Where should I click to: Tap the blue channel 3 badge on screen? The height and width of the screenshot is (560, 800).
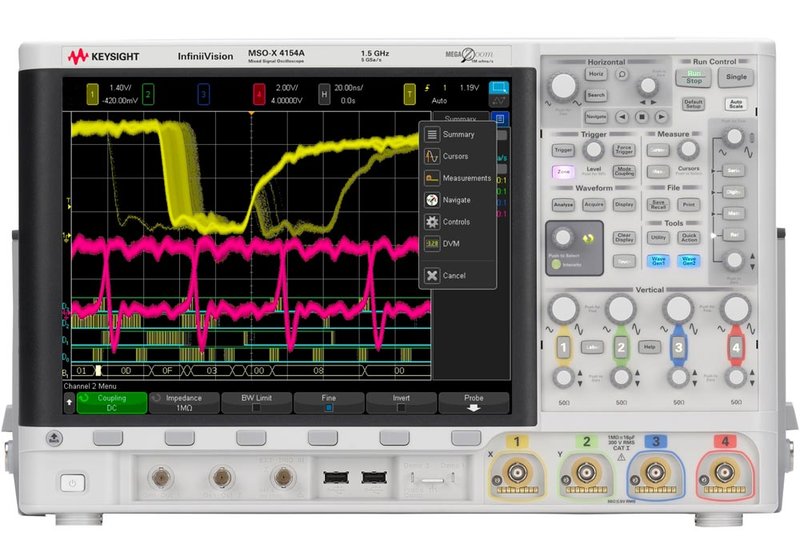[x=203, y=94]
